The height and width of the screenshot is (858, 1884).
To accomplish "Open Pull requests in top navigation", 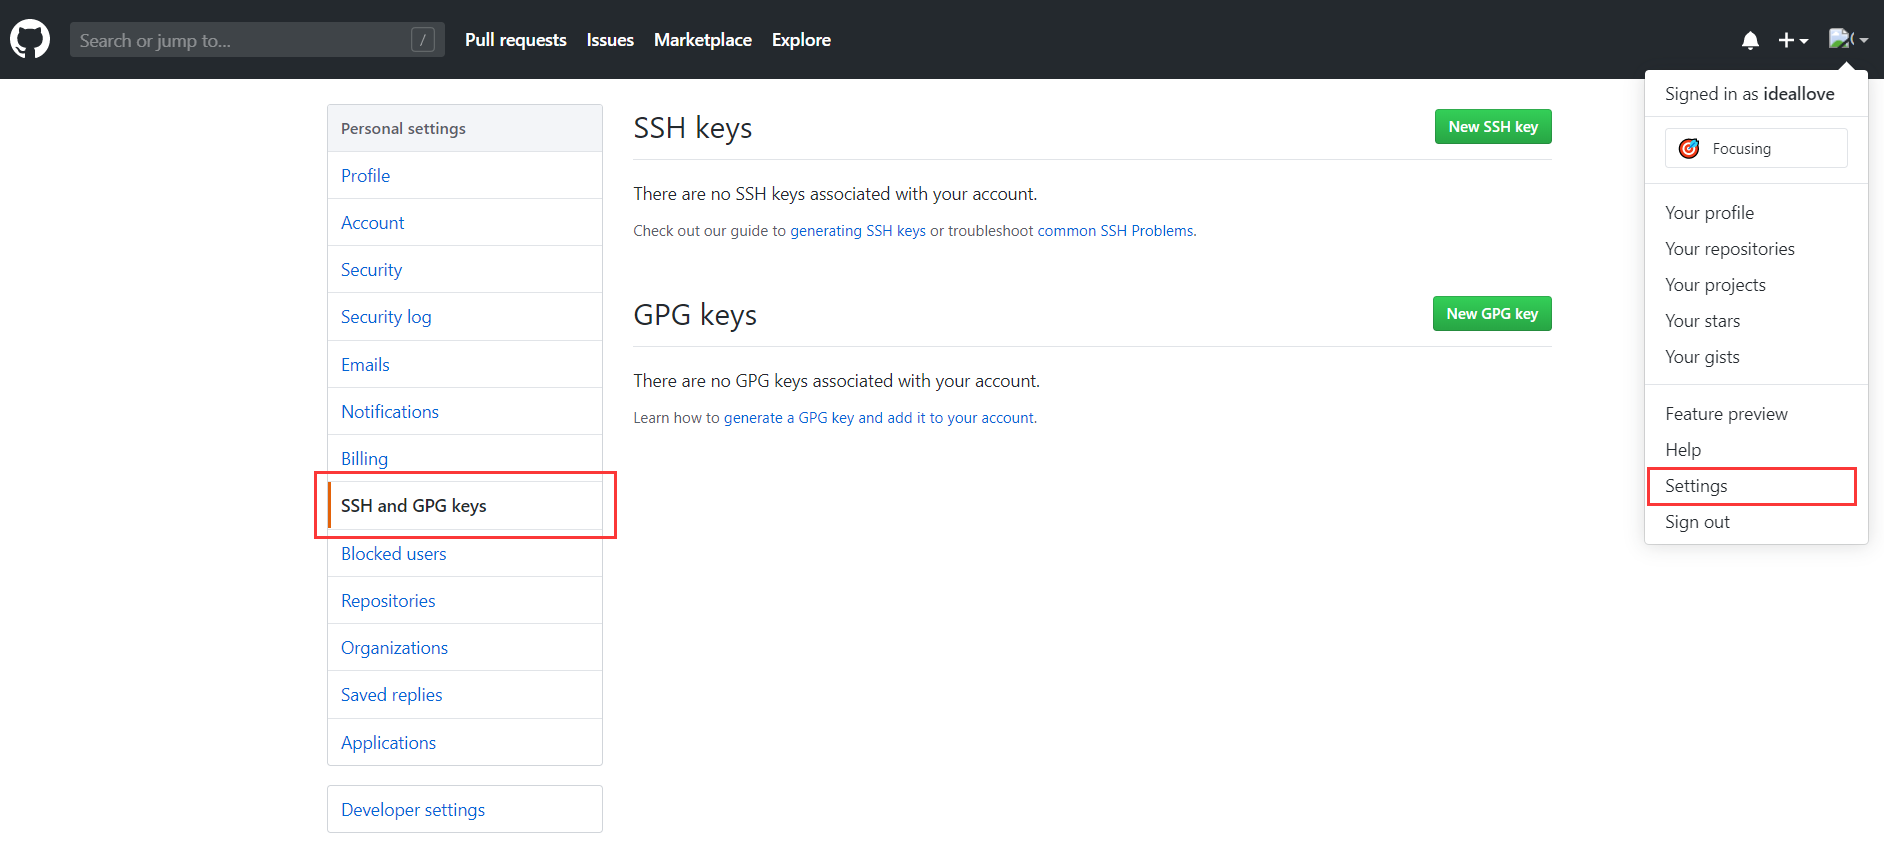I will coord(515,40).
